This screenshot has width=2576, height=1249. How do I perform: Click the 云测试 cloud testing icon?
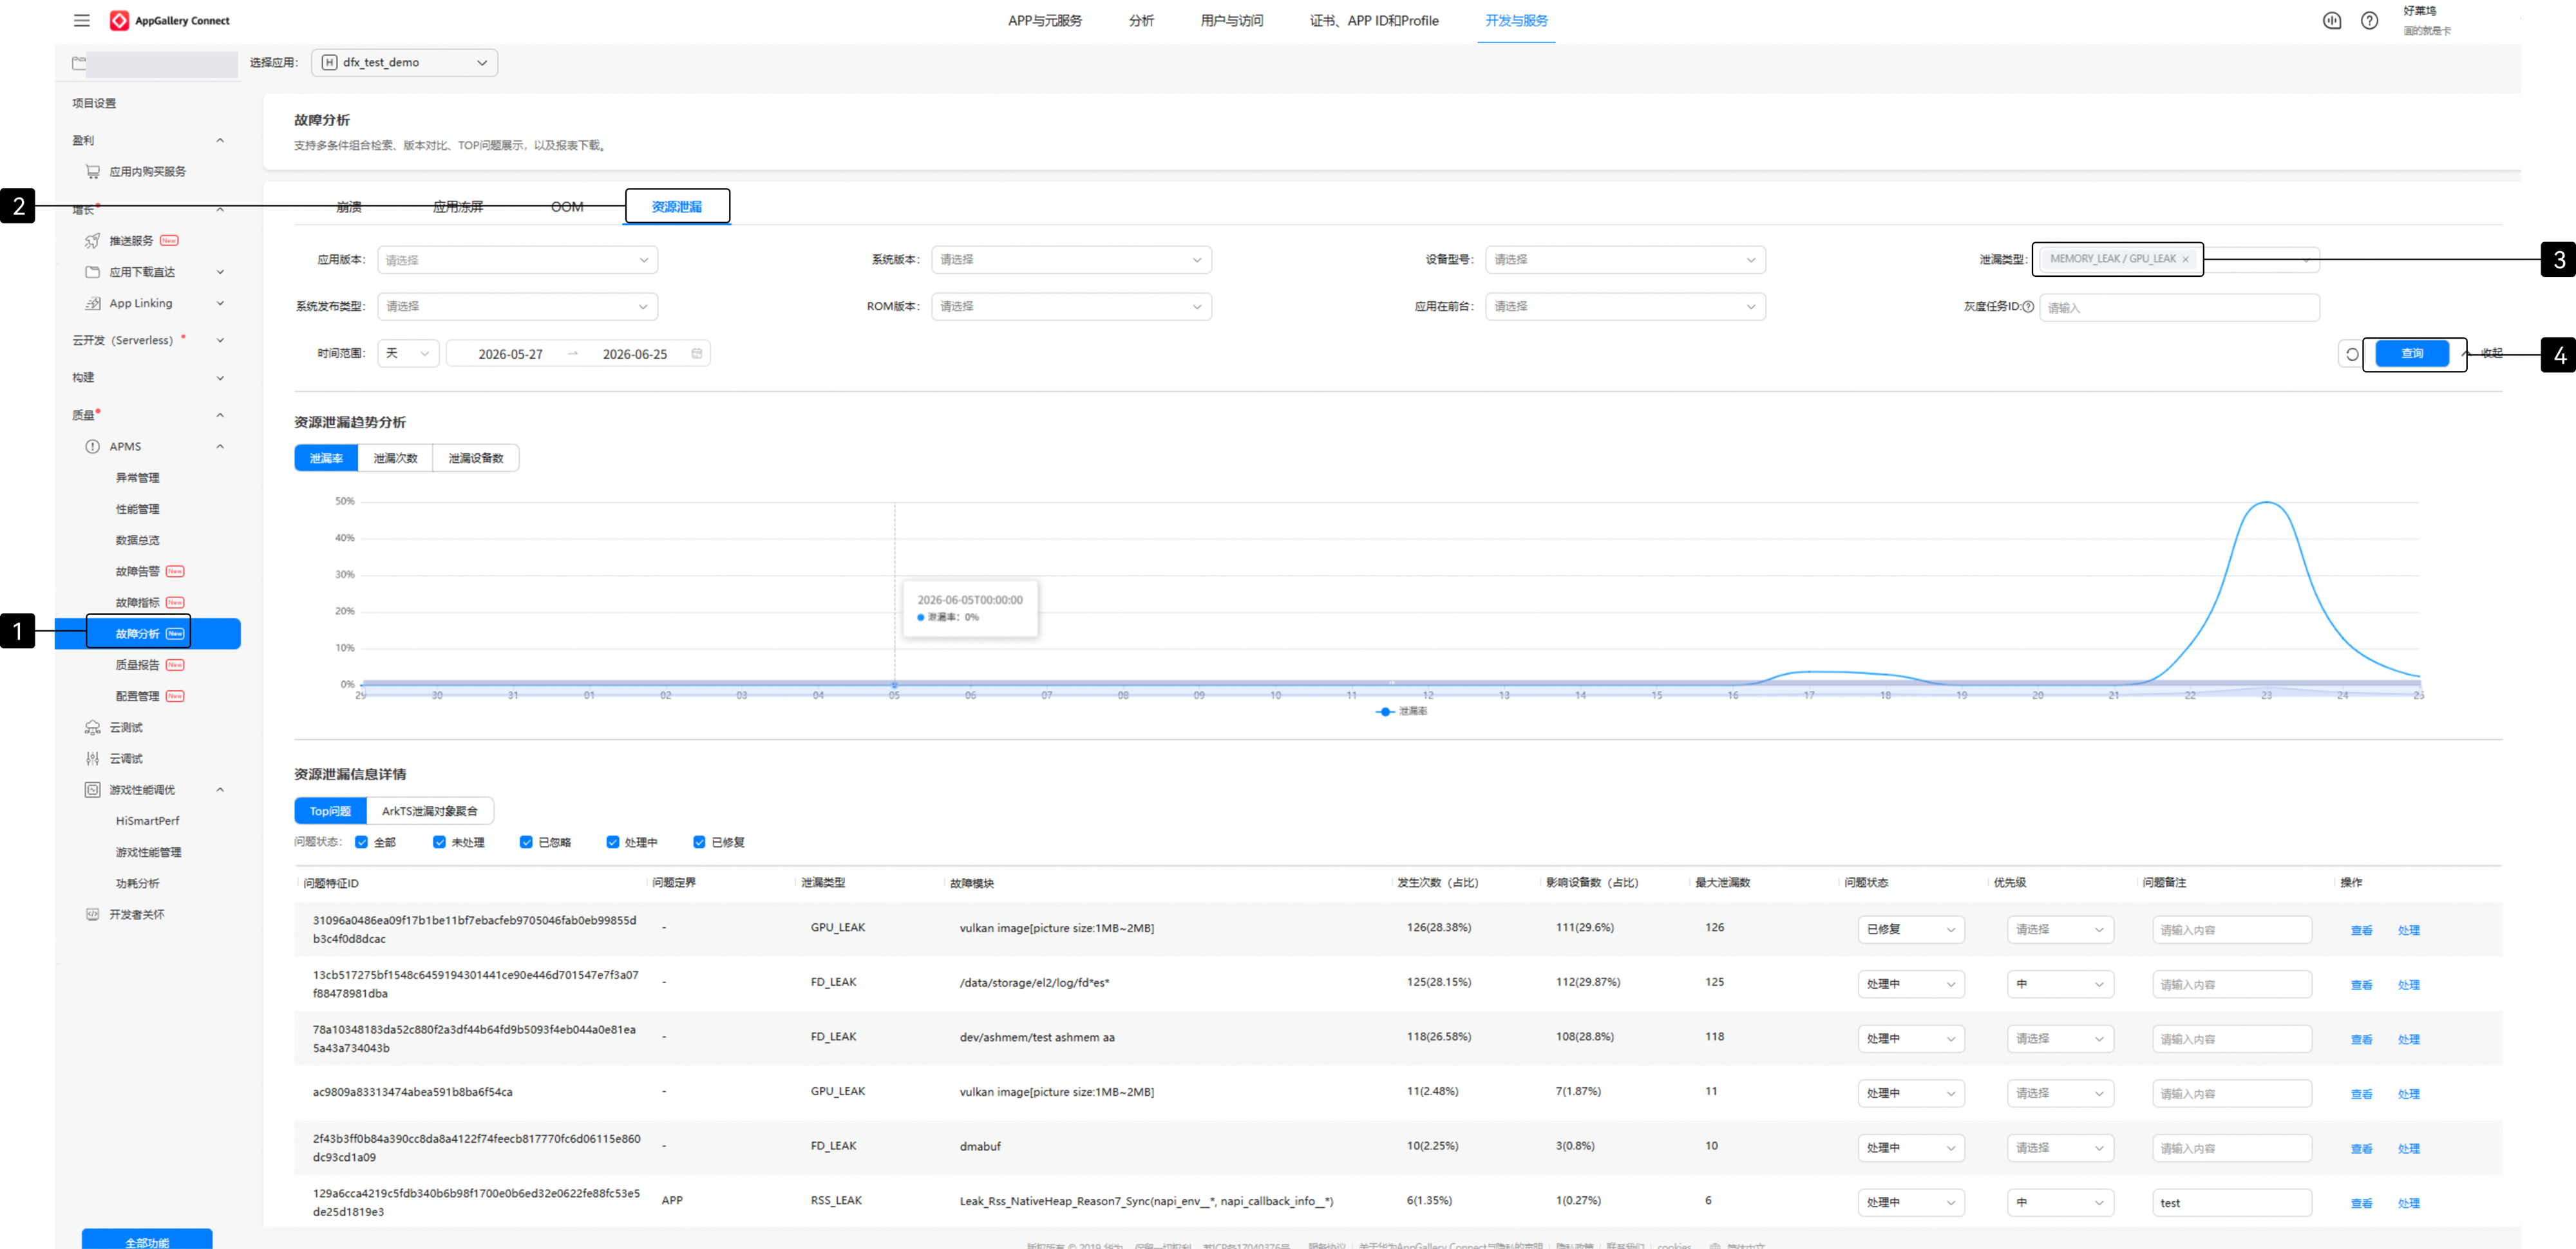(92, 727)
